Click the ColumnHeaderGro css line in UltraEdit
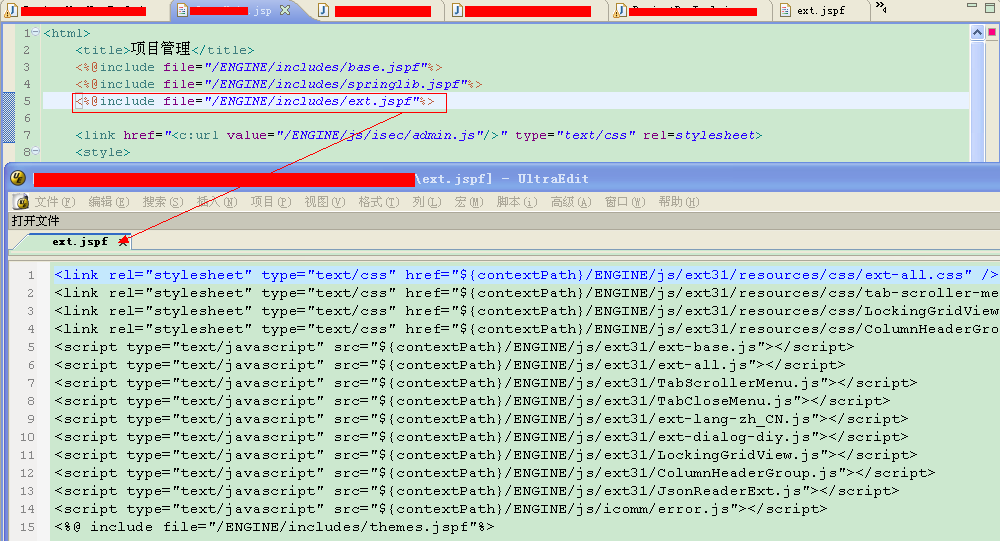The height and width of the screenshot is (541, 1000). click(x=526, y=329)
